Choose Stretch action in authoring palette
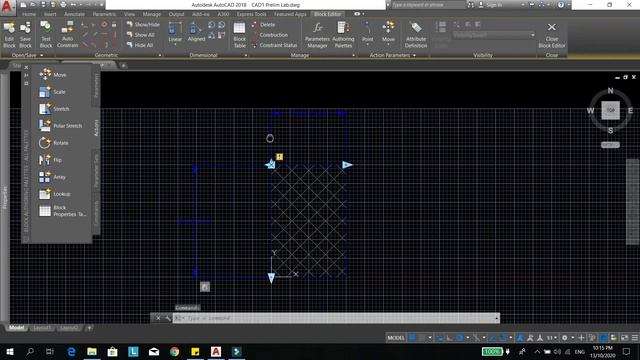 54,109
